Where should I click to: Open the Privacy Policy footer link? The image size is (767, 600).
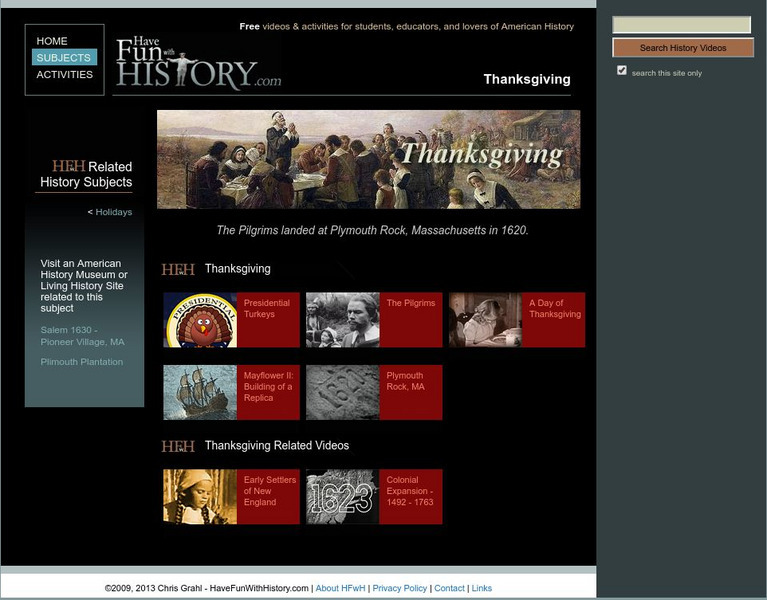(x=400, y=588)
